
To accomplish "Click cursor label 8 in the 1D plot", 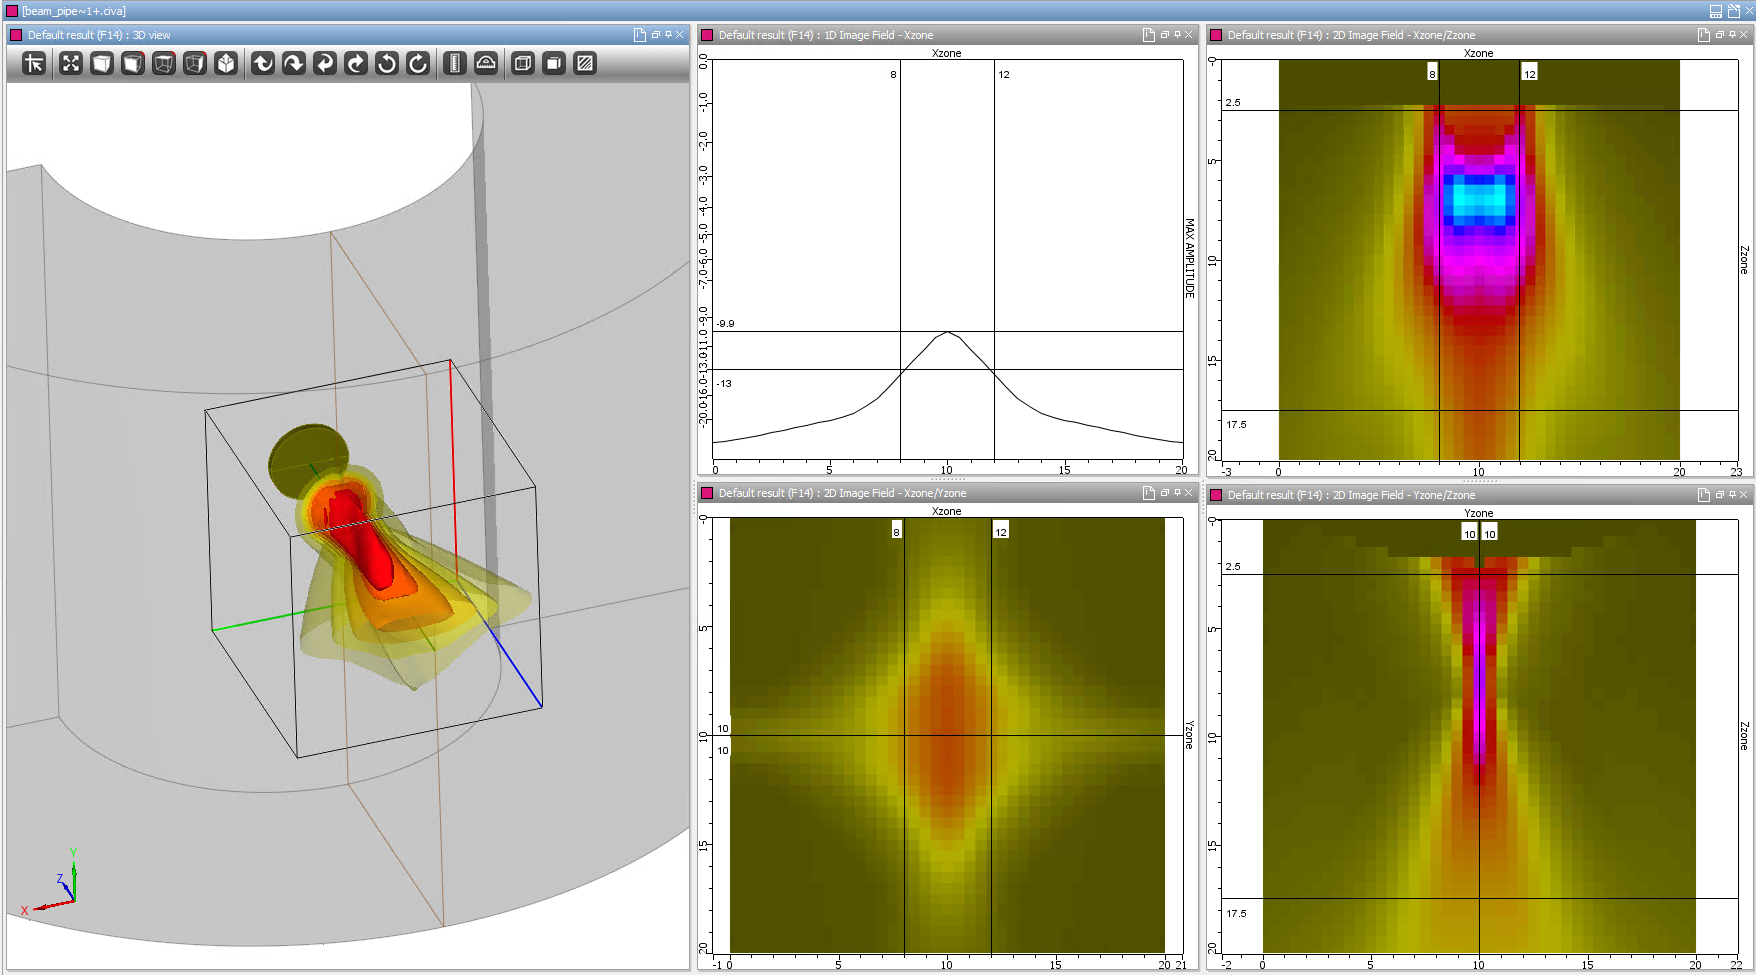I will (893, 75).
